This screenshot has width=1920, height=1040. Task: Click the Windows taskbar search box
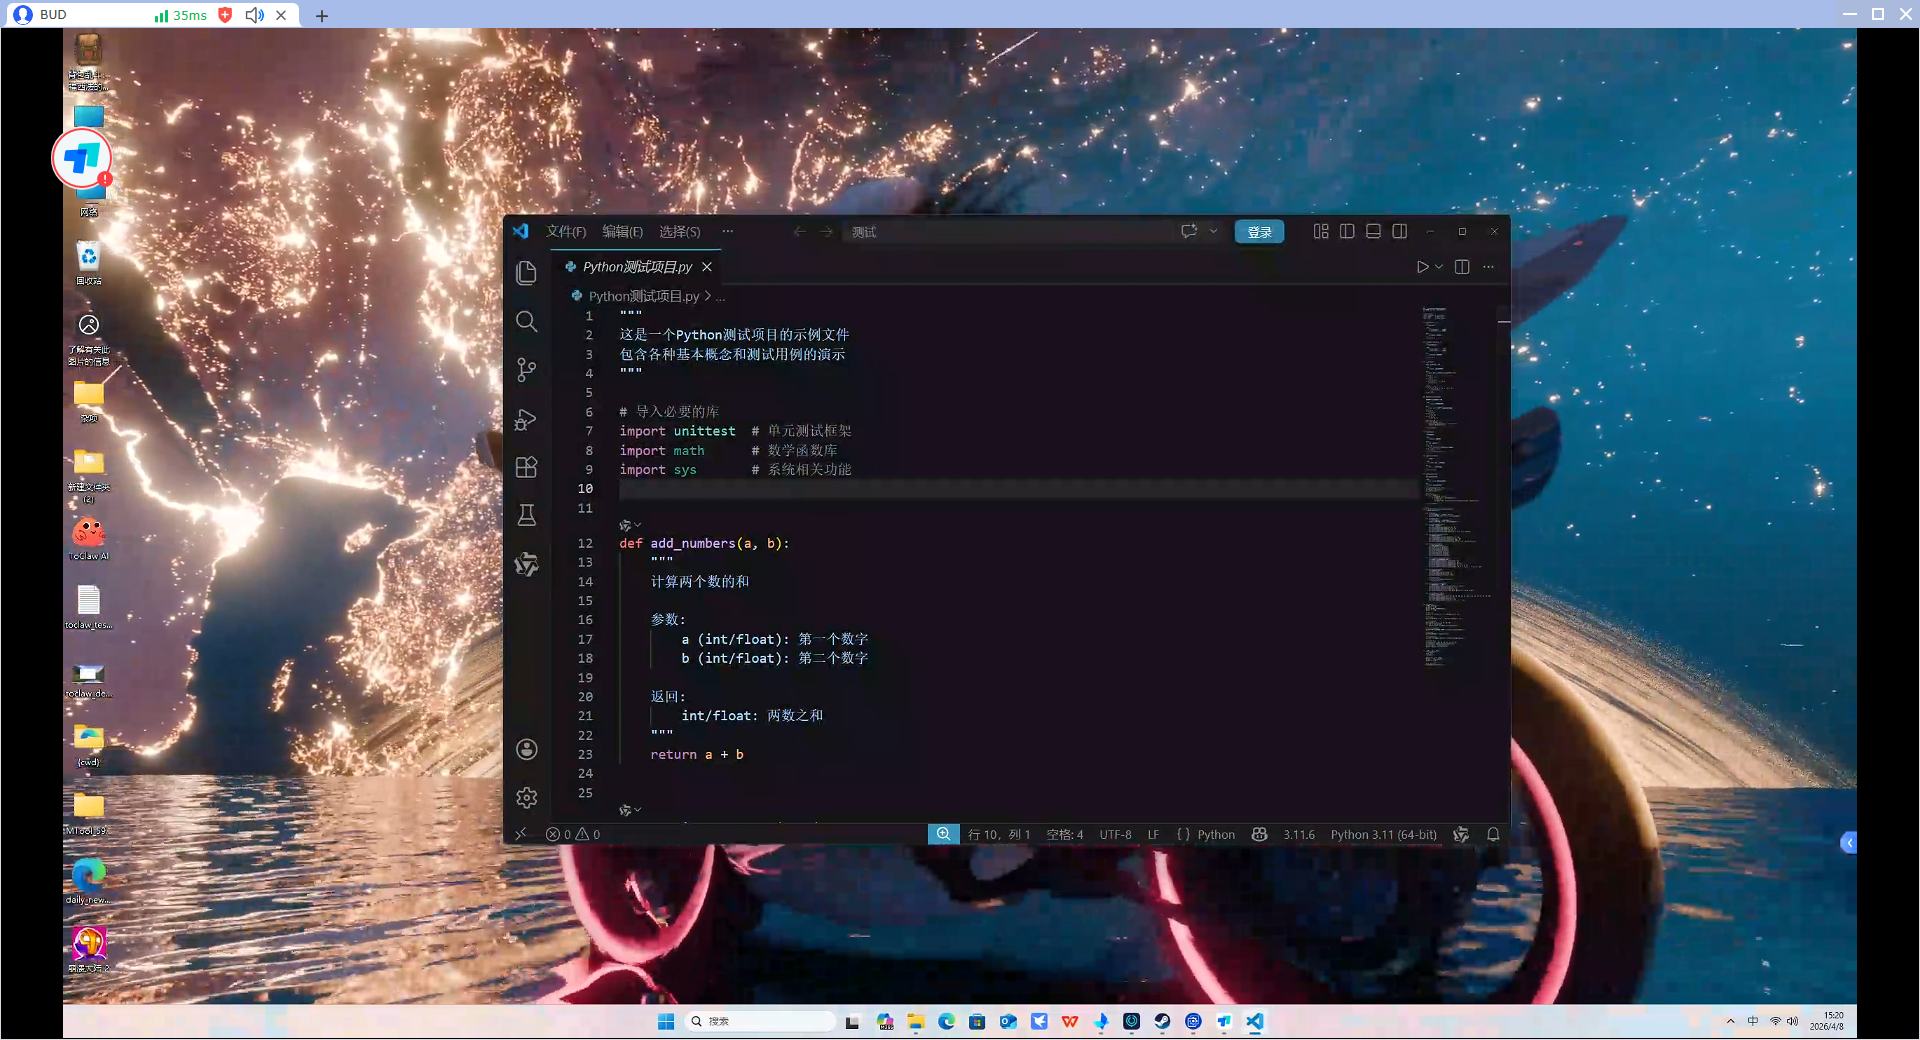coord(761,1021)
